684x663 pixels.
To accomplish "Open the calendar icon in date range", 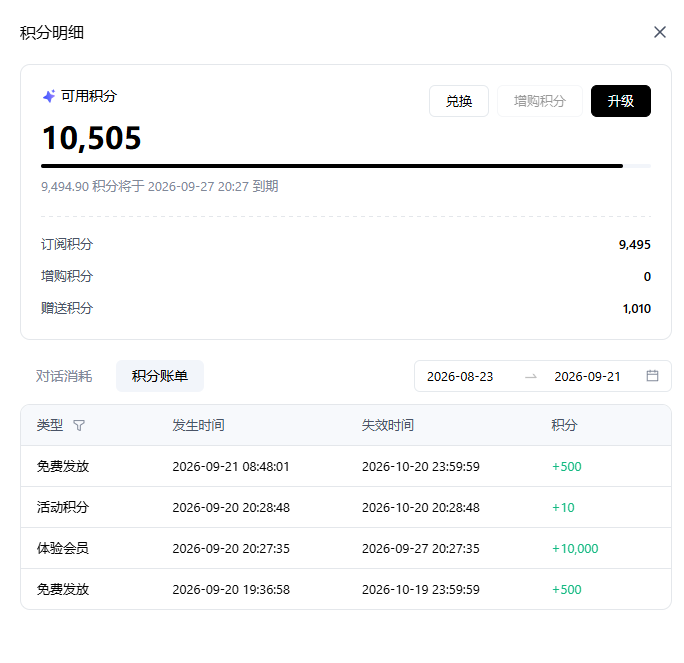I will (x=652, y=376).
